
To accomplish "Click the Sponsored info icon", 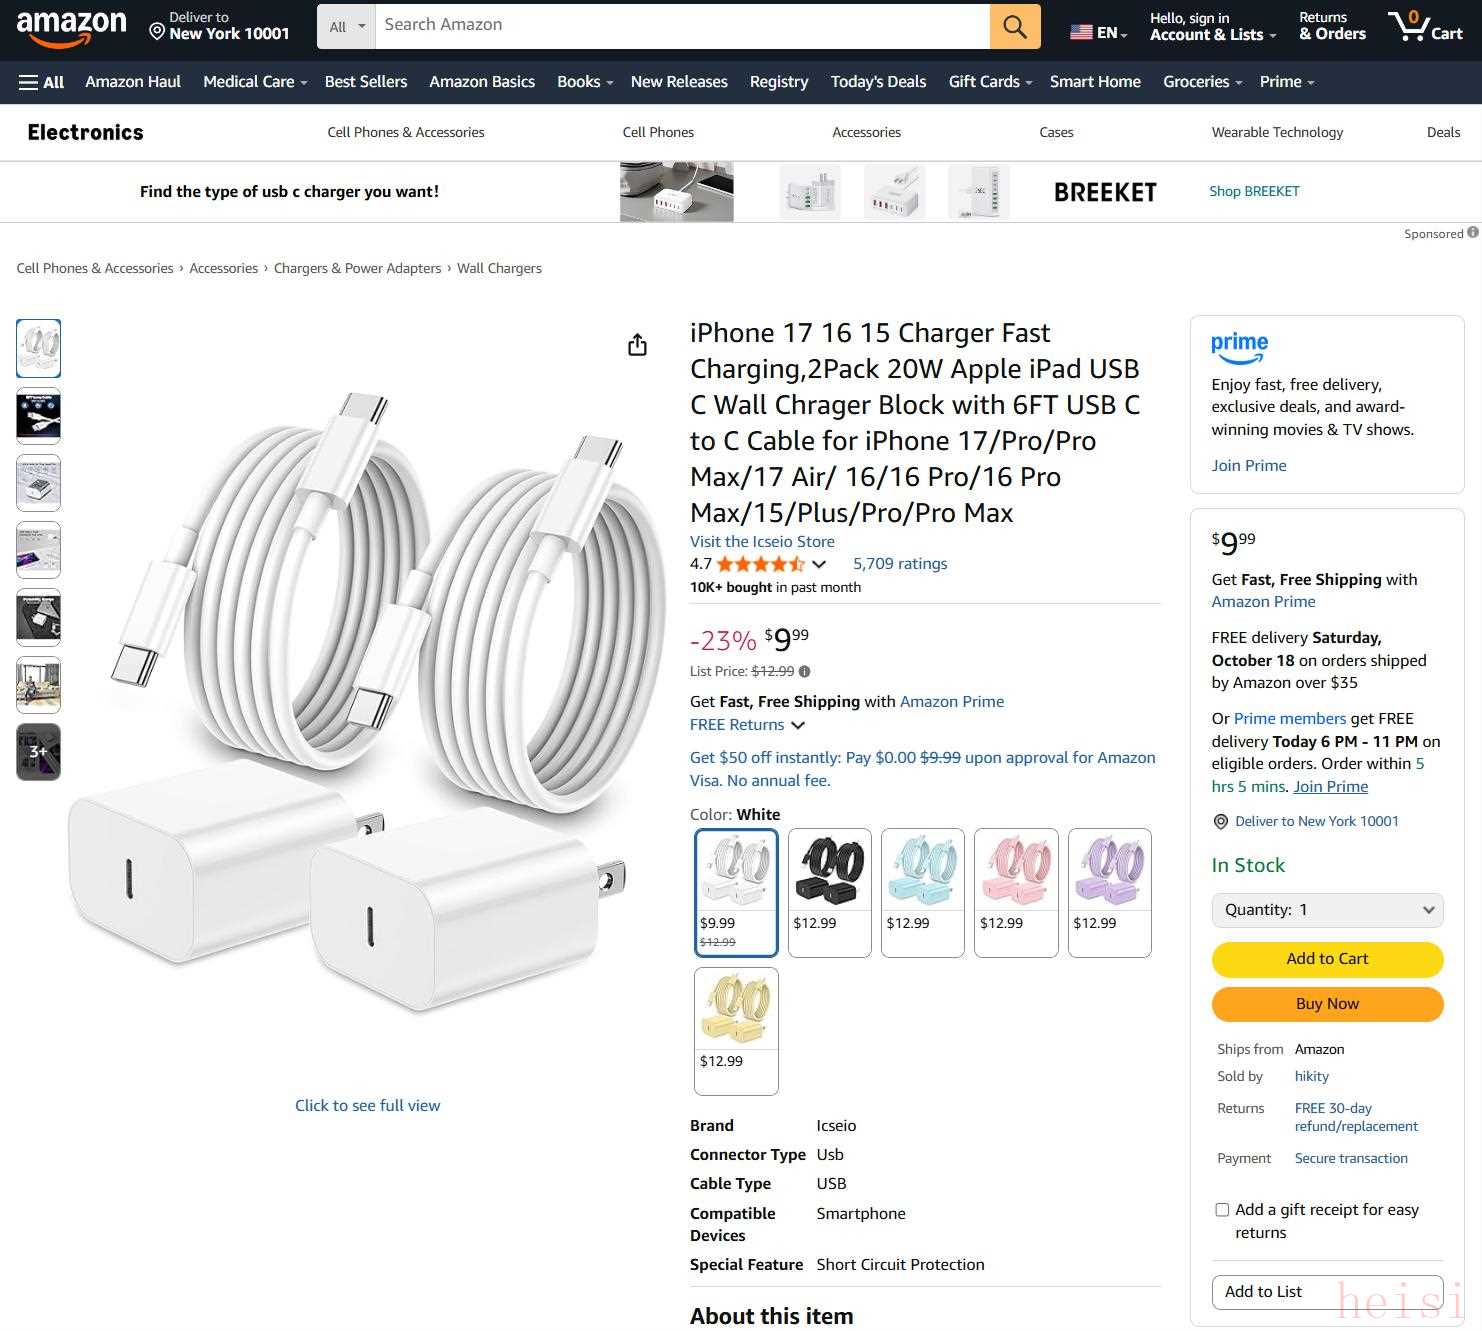I will click(1473, 233).
